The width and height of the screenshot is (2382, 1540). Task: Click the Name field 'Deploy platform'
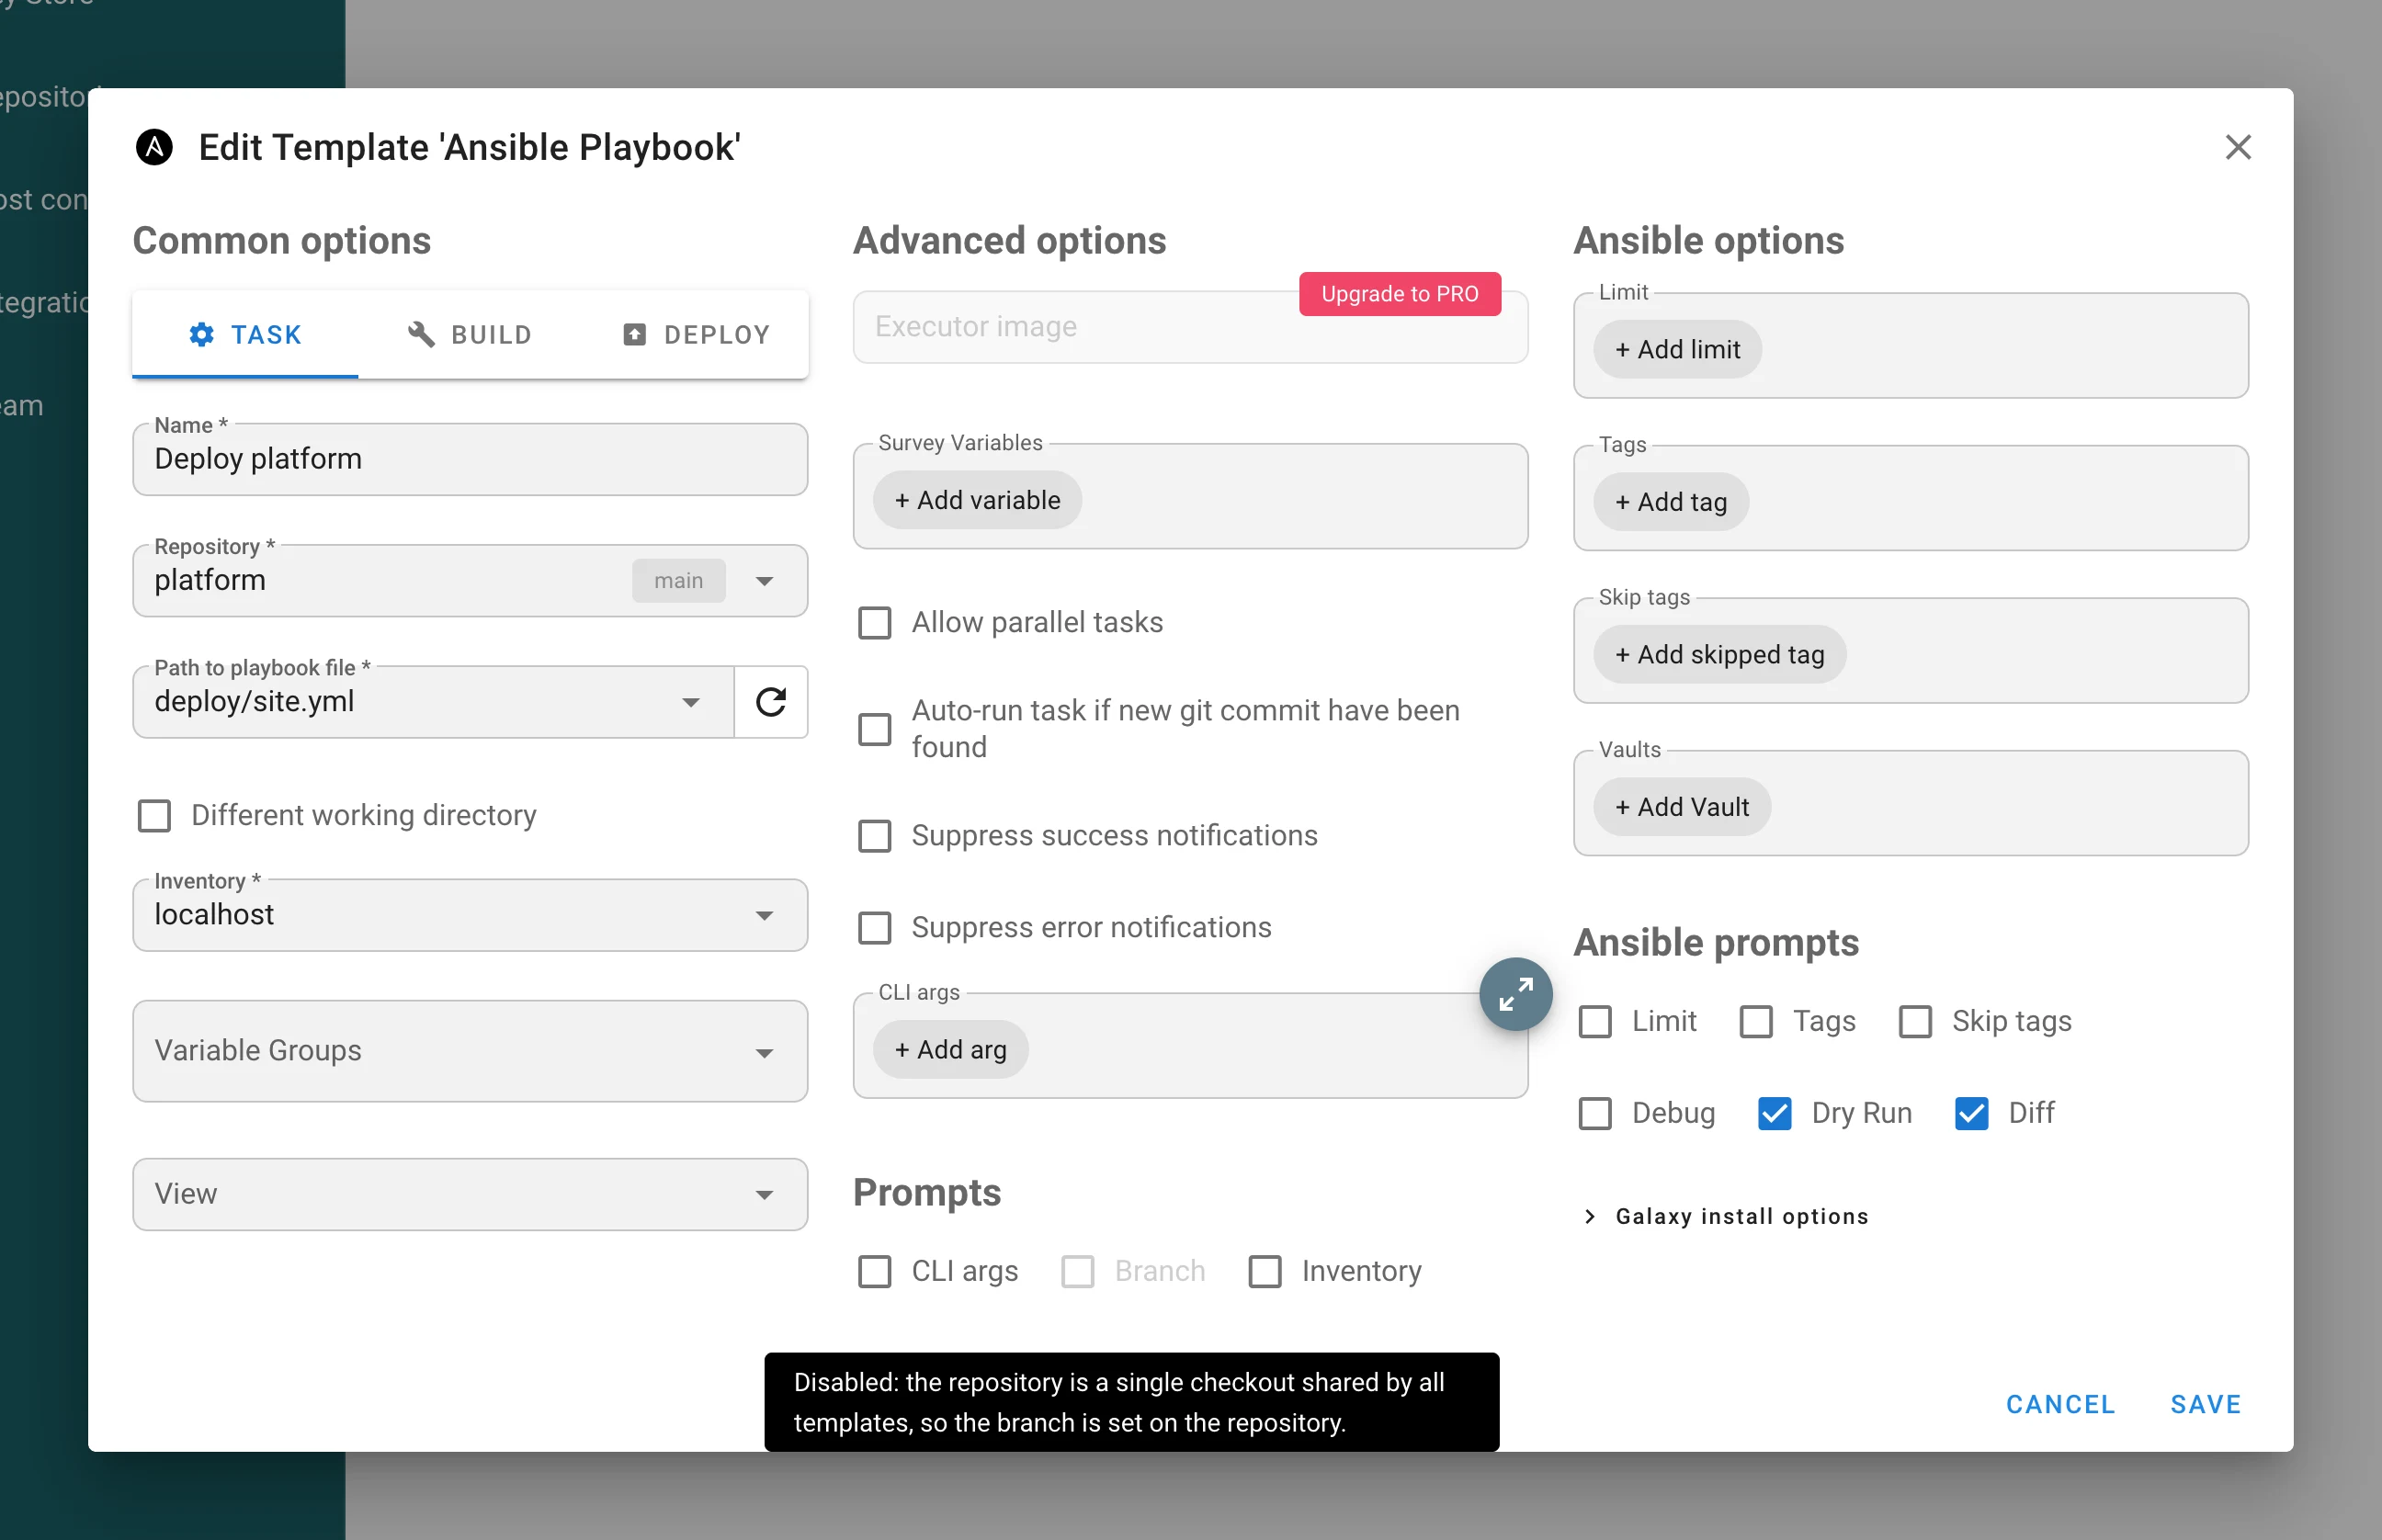coord(470,459)
